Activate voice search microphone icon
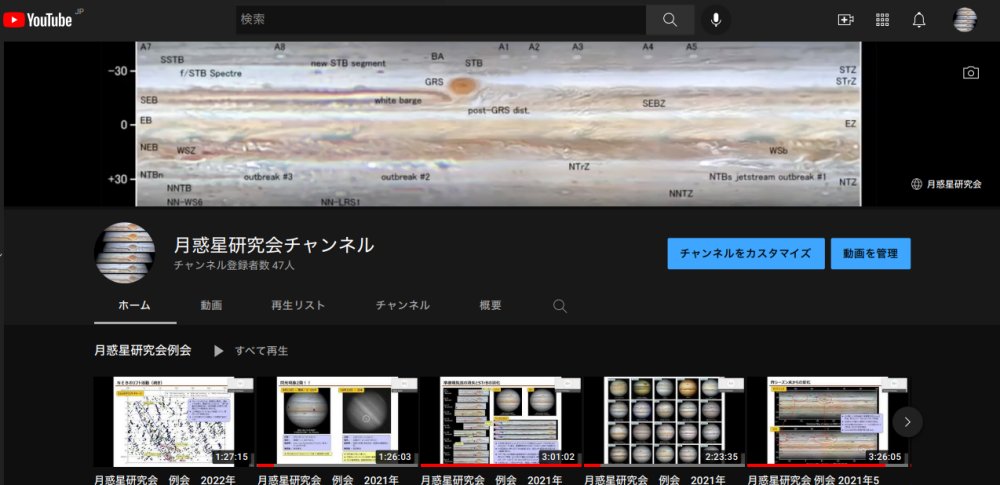This screenshot has width=1000, height=485. pos(716,20)
